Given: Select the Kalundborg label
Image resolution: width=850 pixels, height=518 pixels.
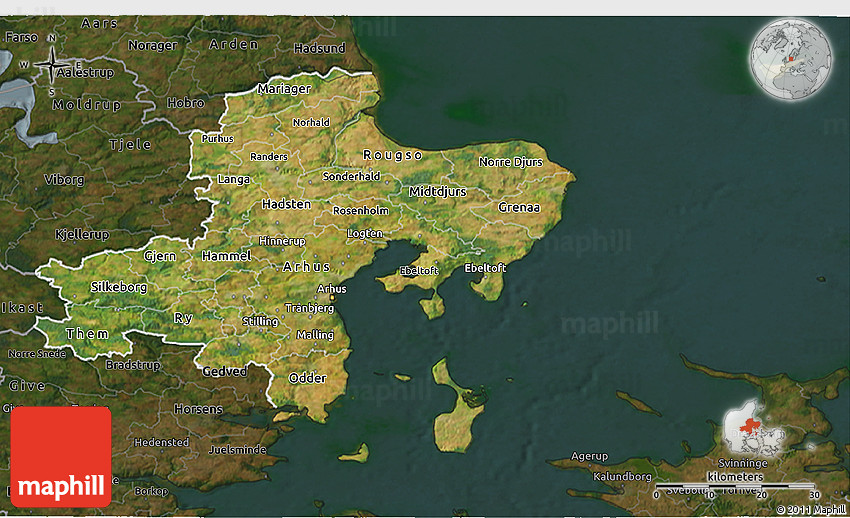Looking at the screenshot, I should (623, 476).
